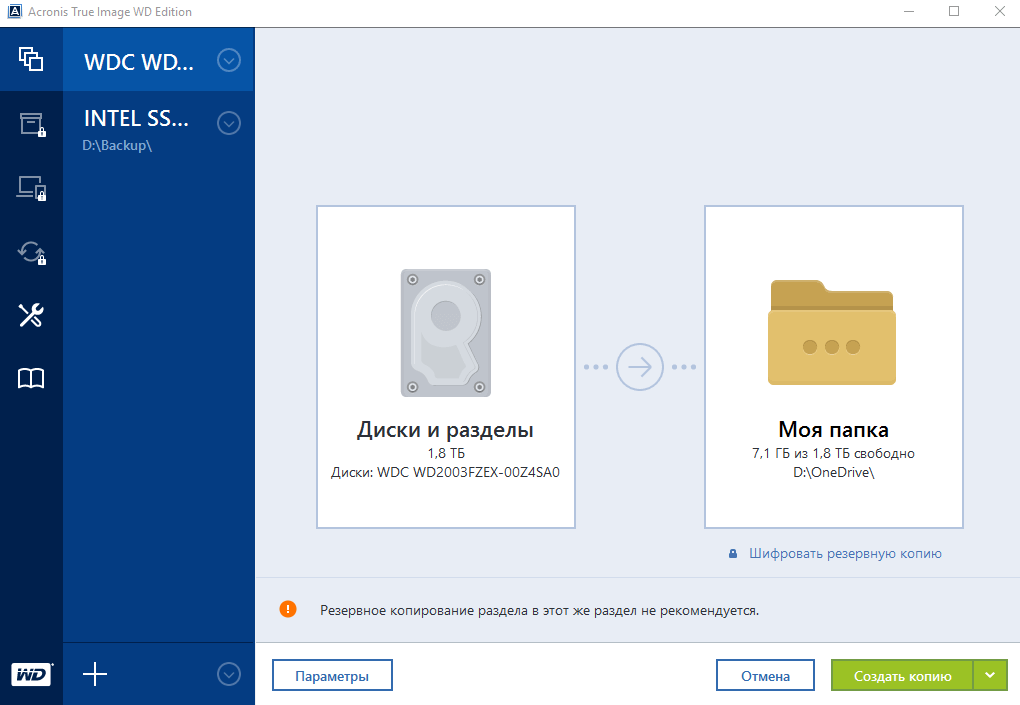1020x705 pixels.
Task: Click the hard disk drive icon
Action: [446, 332]
